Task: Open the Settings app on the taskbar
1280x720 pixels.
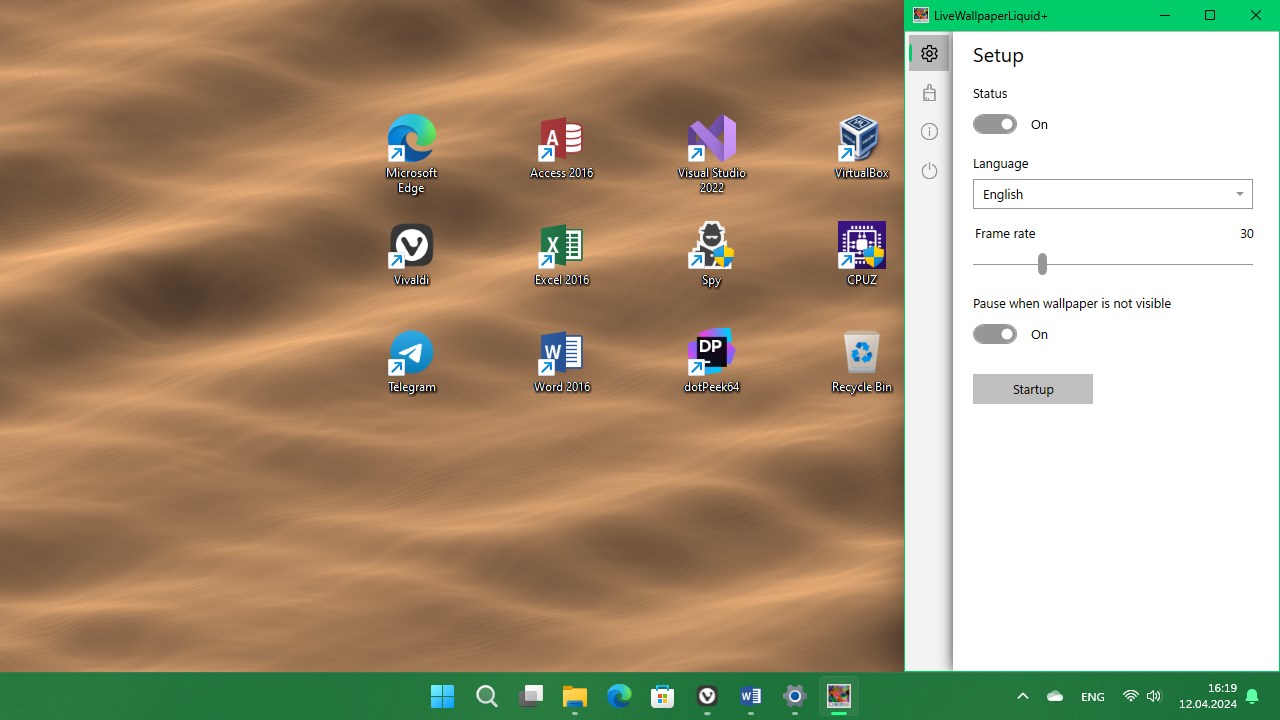Action: [795, 696]
